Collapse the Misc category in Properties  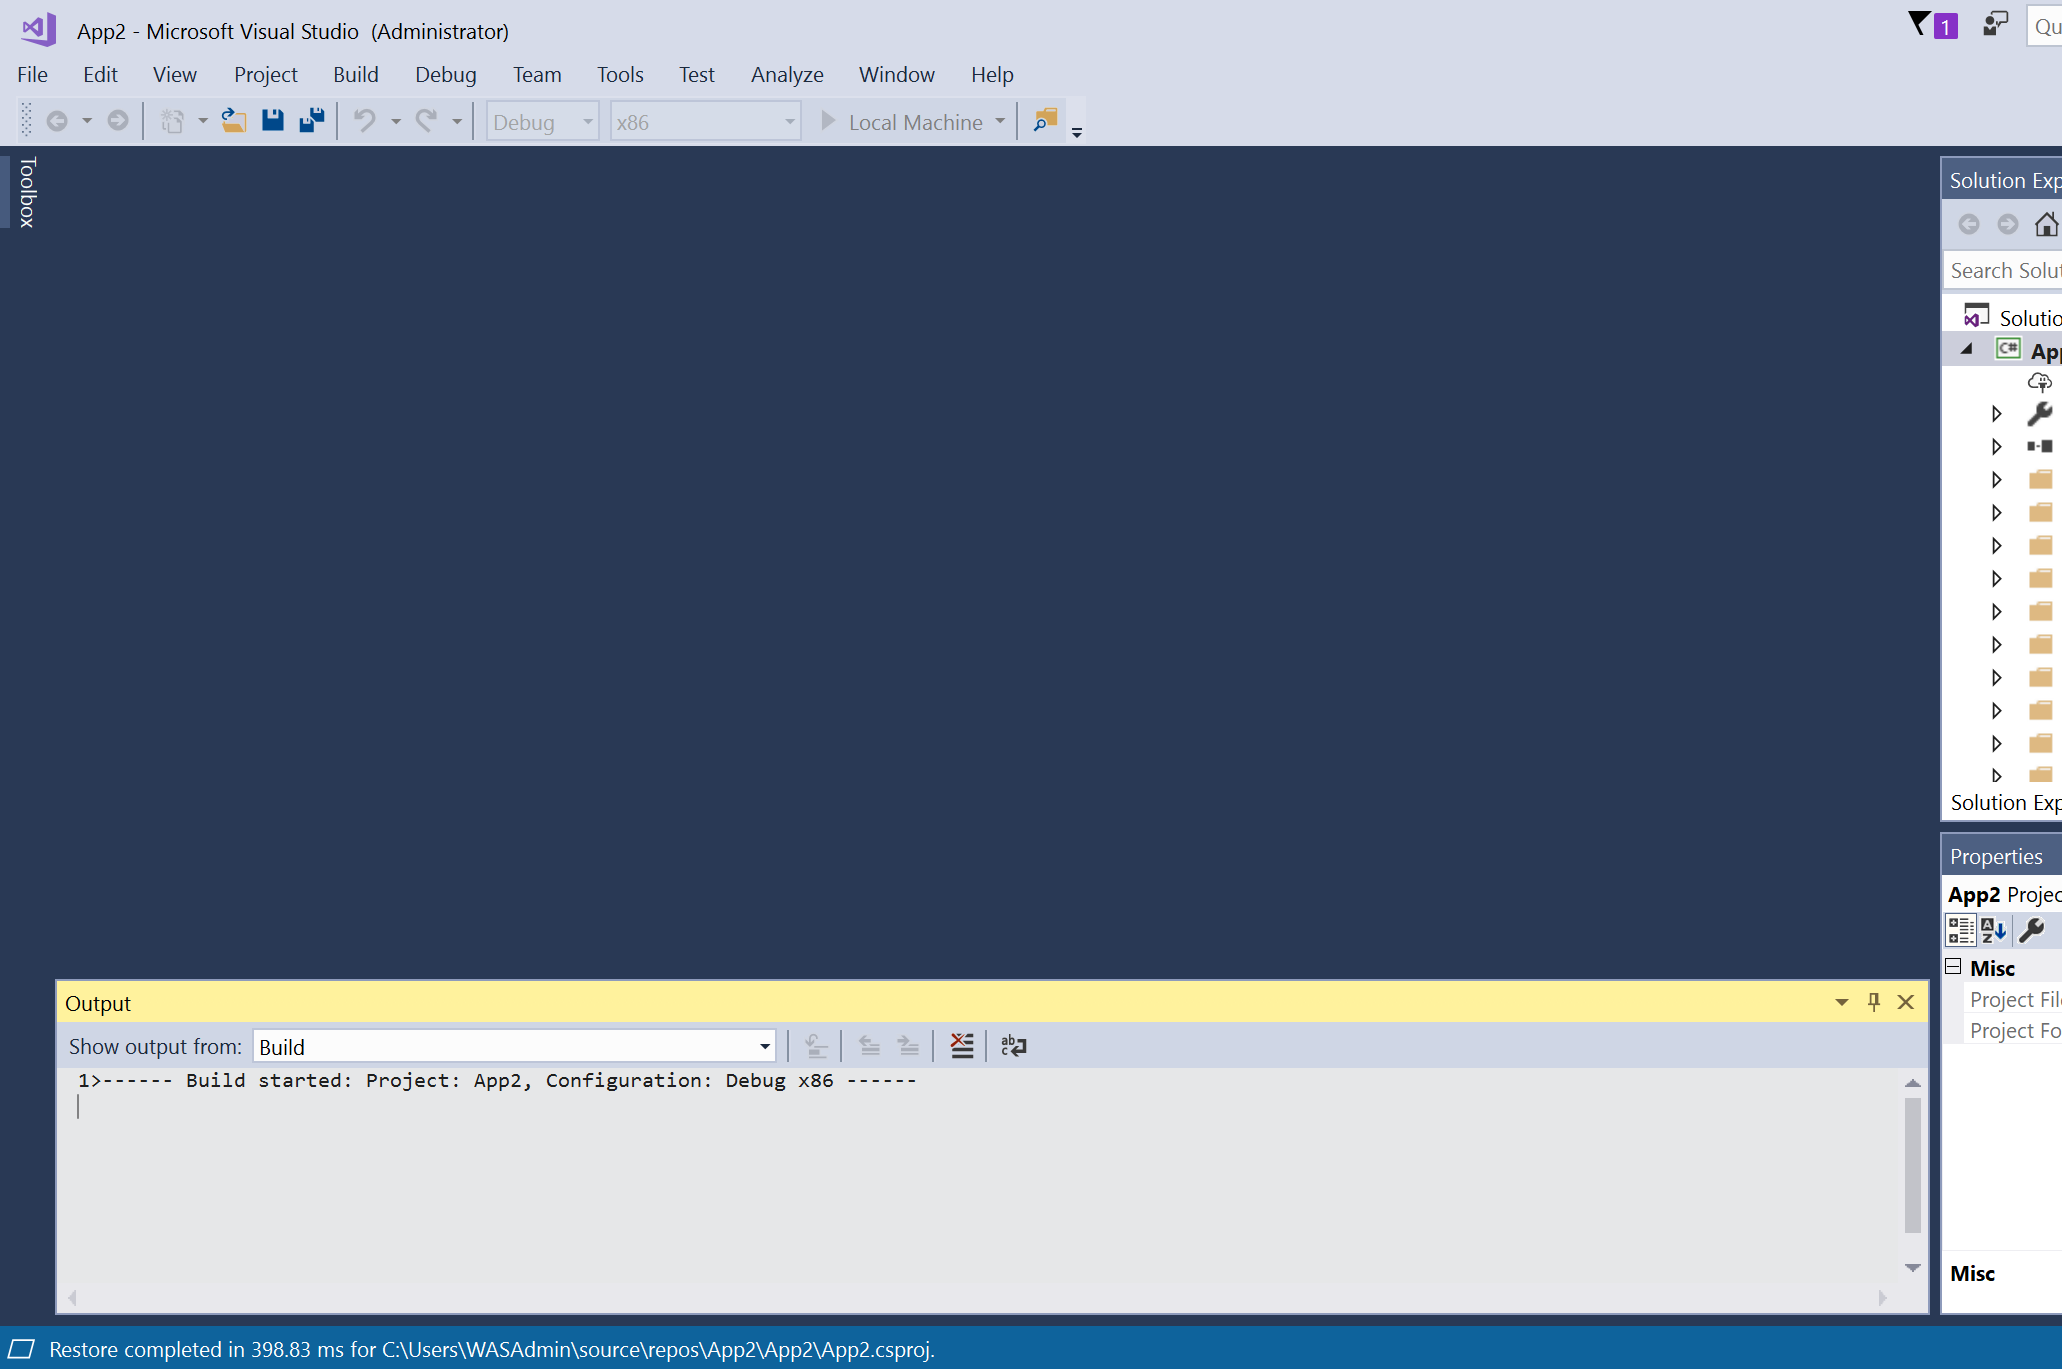[1953, 966]
